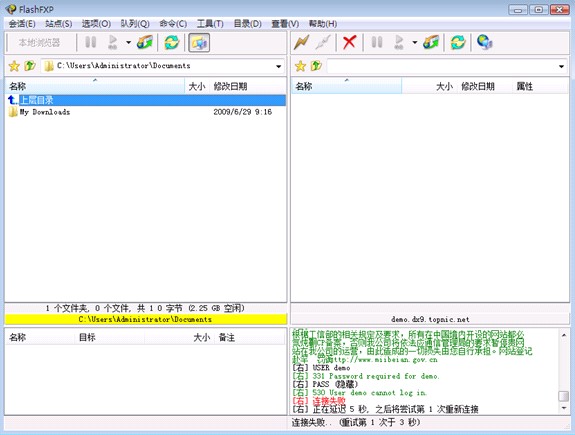Open the 站点(S) menu

[59, 24]
